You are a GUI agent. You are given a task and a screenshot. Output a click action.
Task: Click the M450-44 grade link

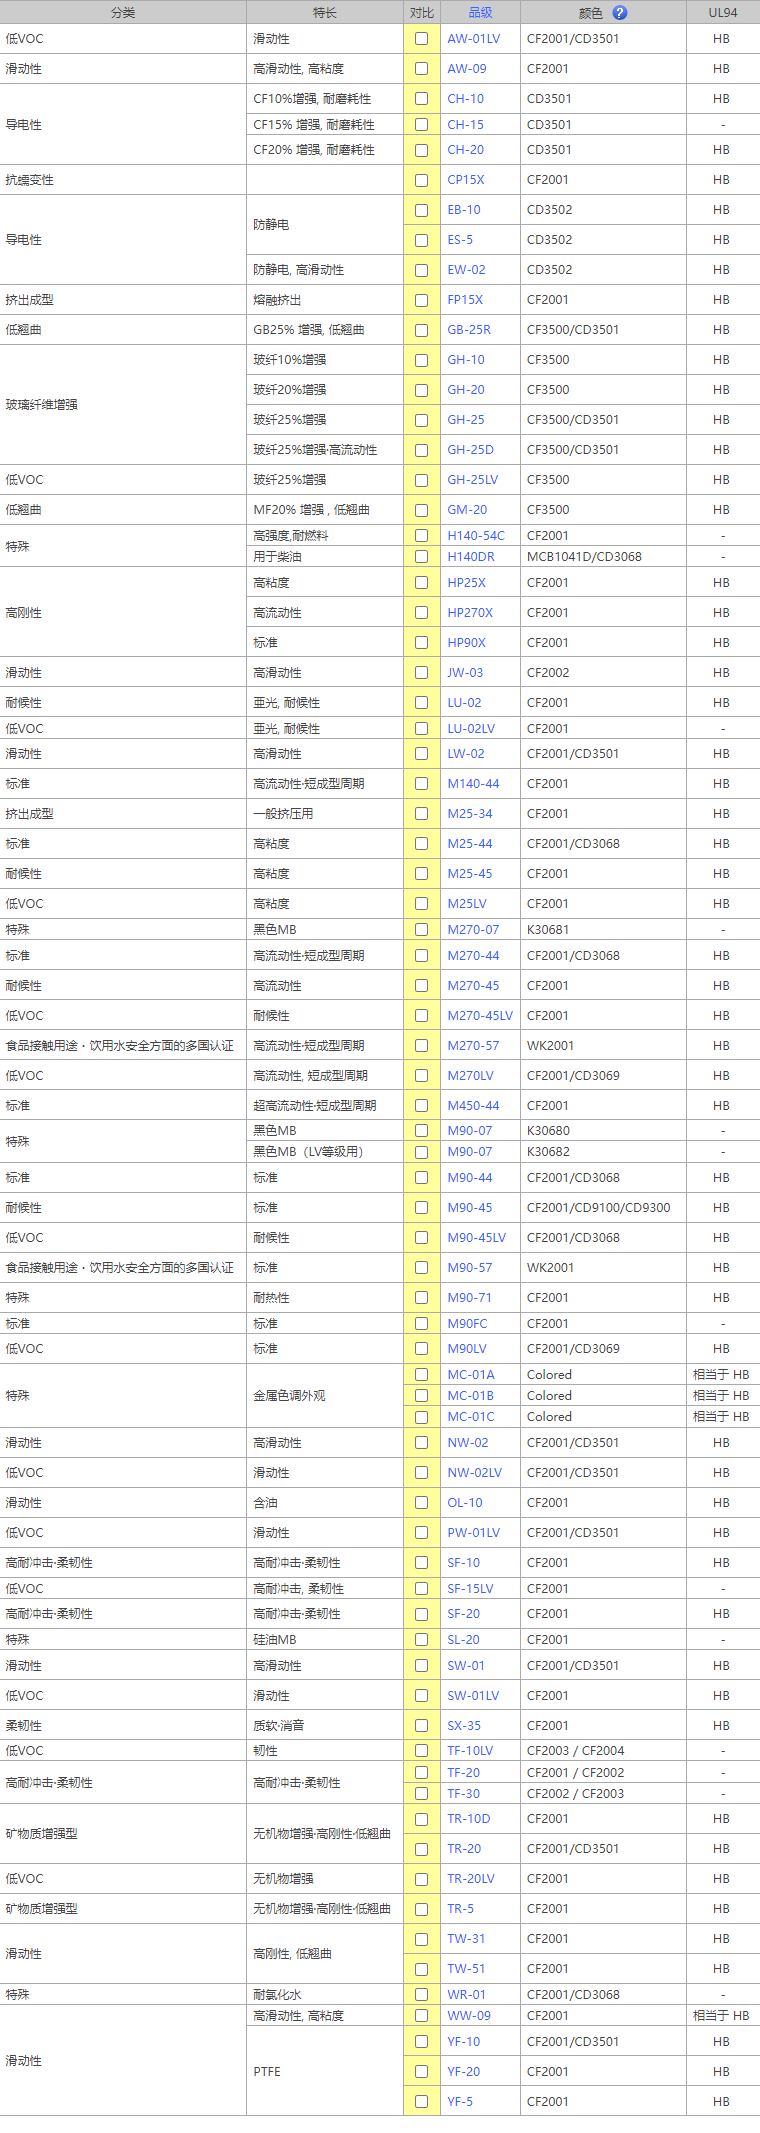tap(473, 1106)
